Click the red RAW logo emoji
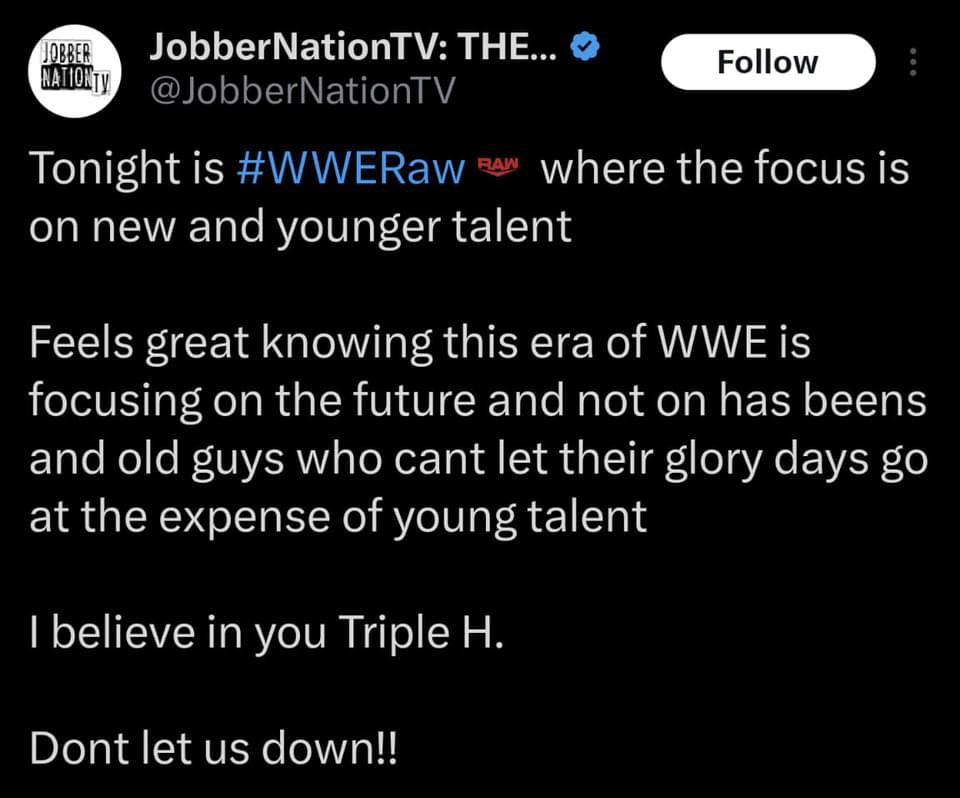The height and width of the screenshot is (798, 960). coord(498,166)
